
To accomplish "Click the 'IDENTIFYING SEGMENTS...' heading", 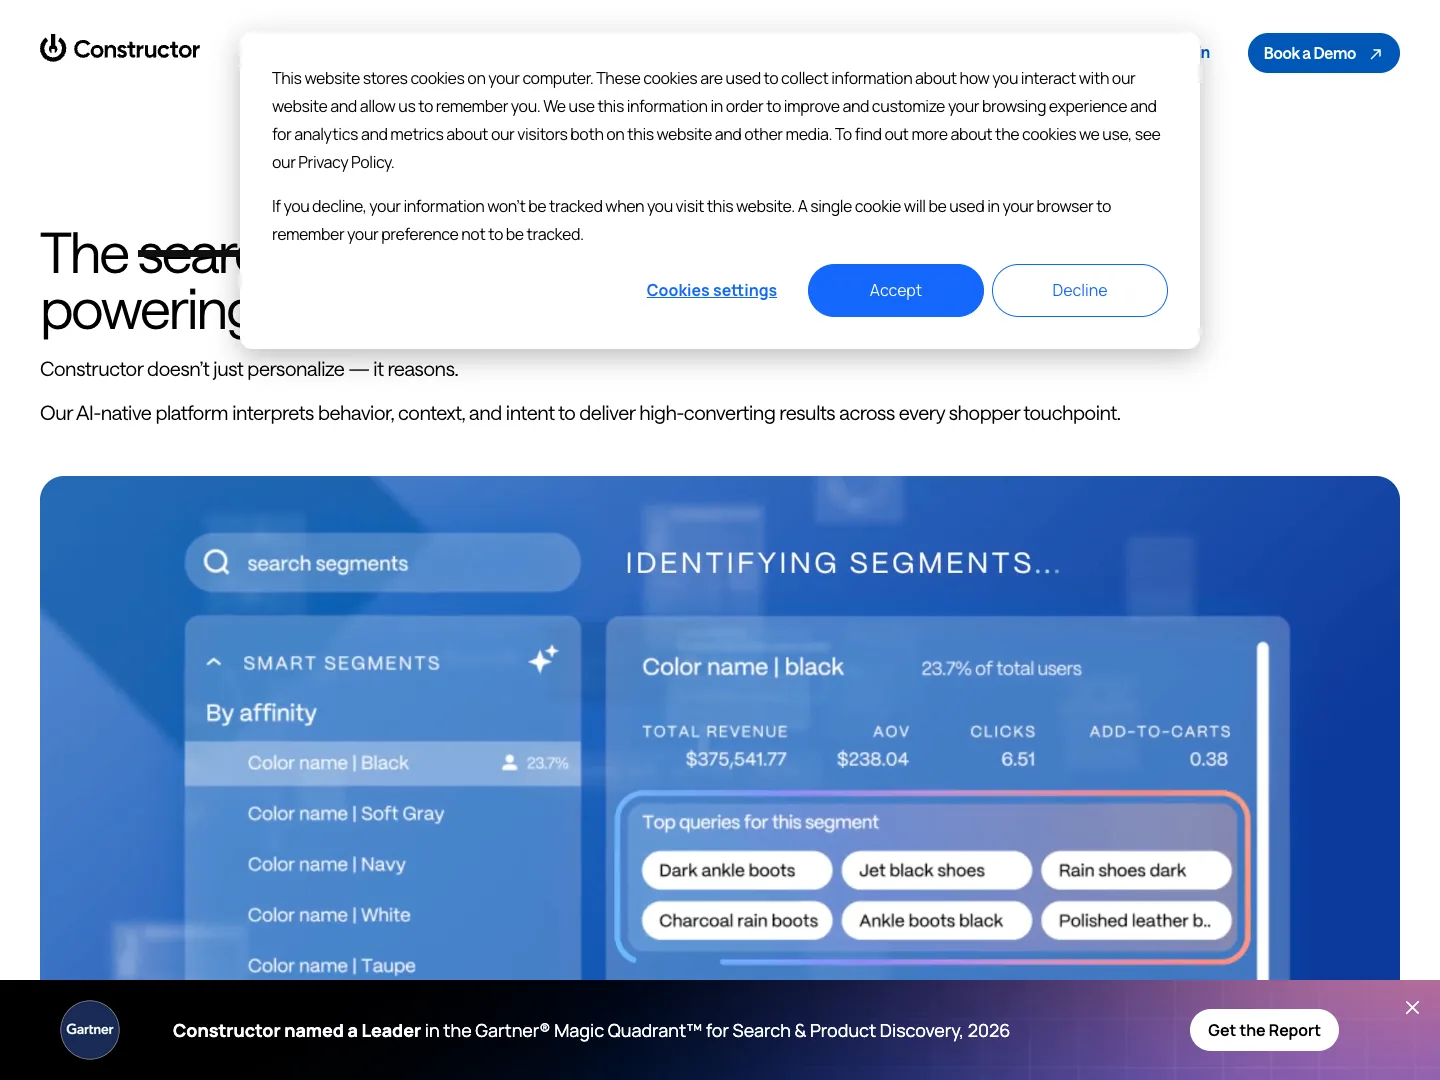I will click(x=843, y=563).
